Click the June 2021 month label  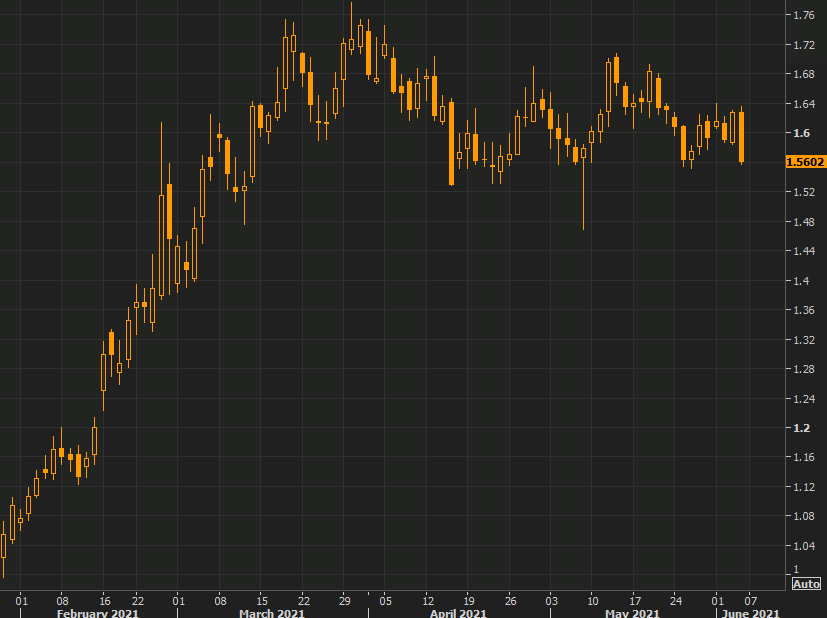(750, 613)
